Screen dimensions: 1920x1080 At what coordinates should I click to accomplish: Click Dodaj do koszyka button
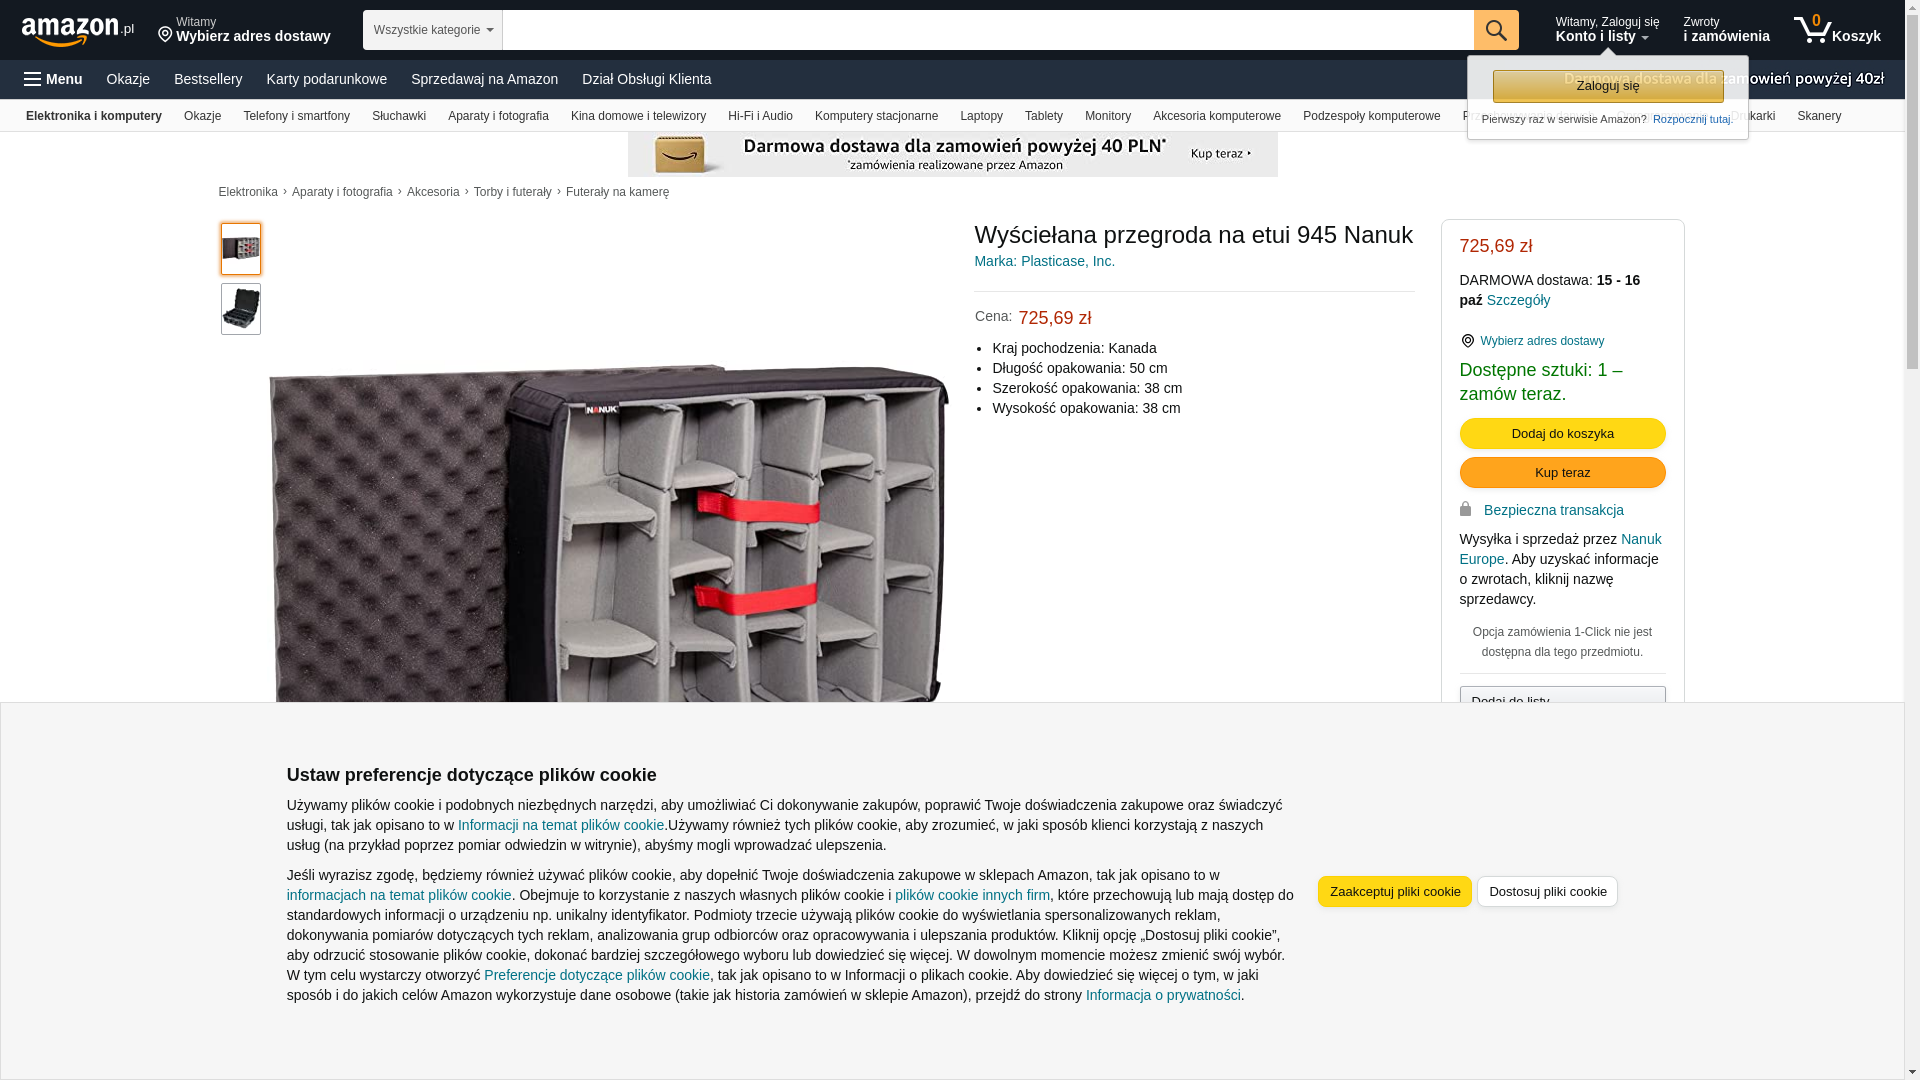1562,433
